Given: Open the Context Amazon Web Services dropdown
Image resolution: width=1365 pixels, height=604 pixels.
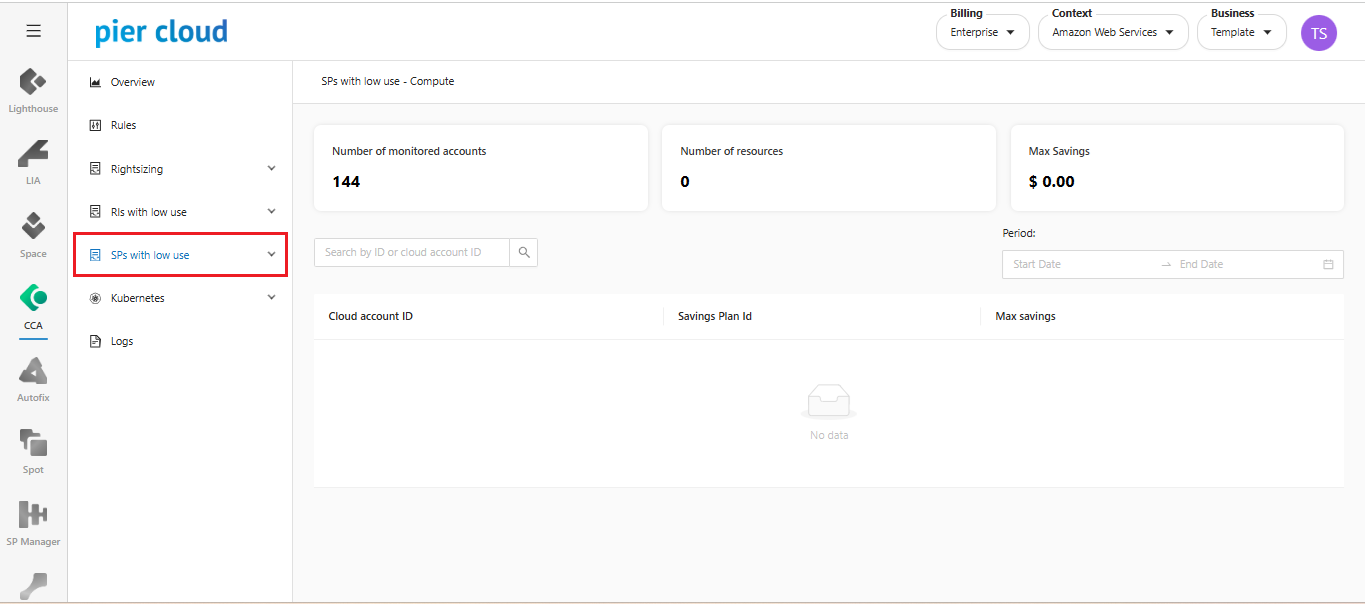Looking at the screenshot, I should 1112,33.
